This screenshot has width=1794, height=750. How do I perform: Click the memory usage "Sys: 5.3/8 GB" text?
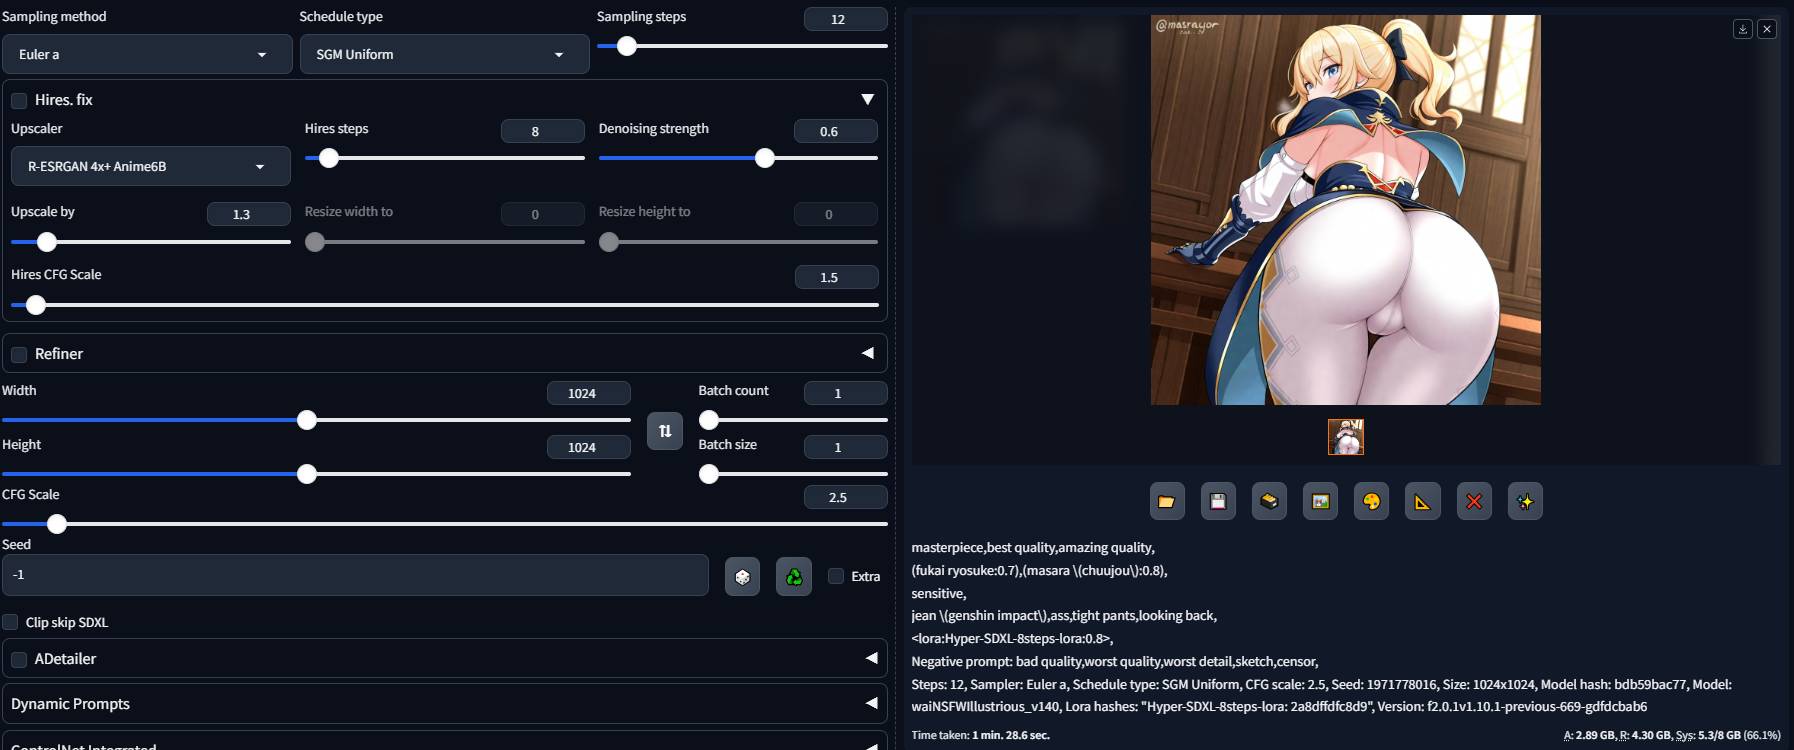coord(1708,735)
